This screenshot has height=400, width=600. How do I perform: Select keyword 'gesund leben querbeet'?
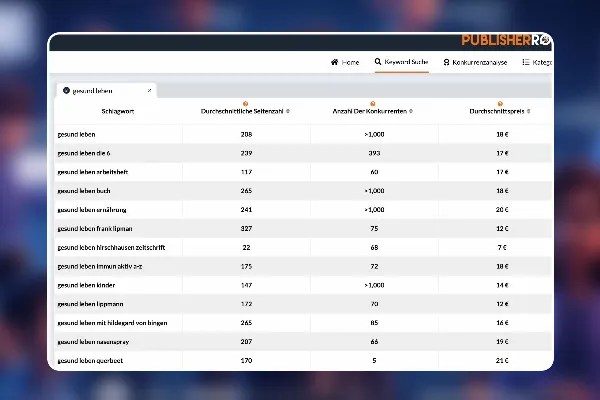pos(90,361)
